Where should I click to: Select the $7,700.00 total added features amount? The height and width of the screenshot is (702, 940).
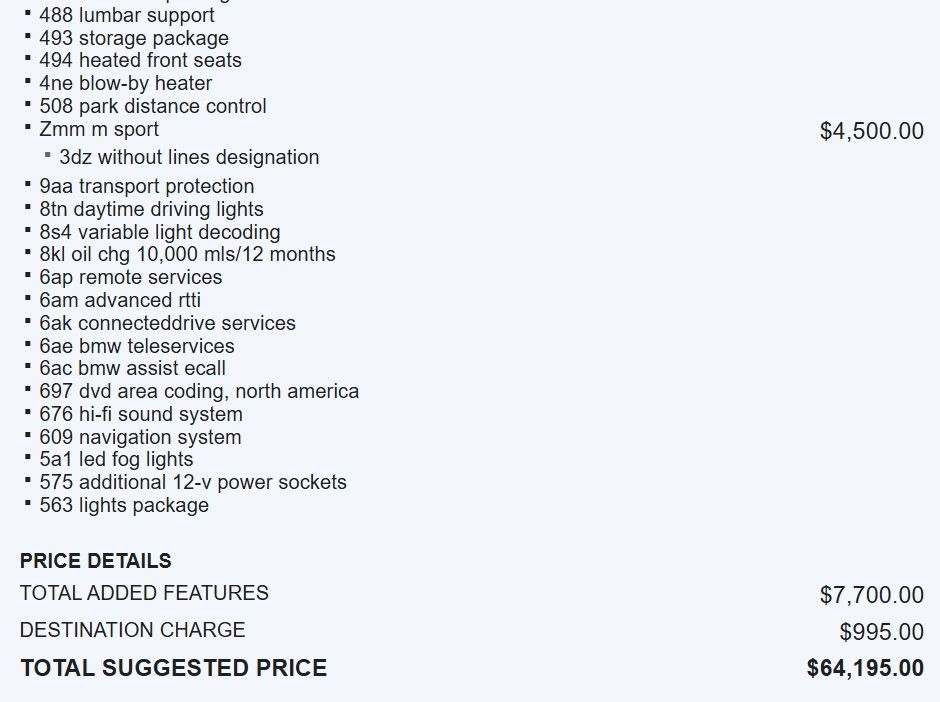871,595
